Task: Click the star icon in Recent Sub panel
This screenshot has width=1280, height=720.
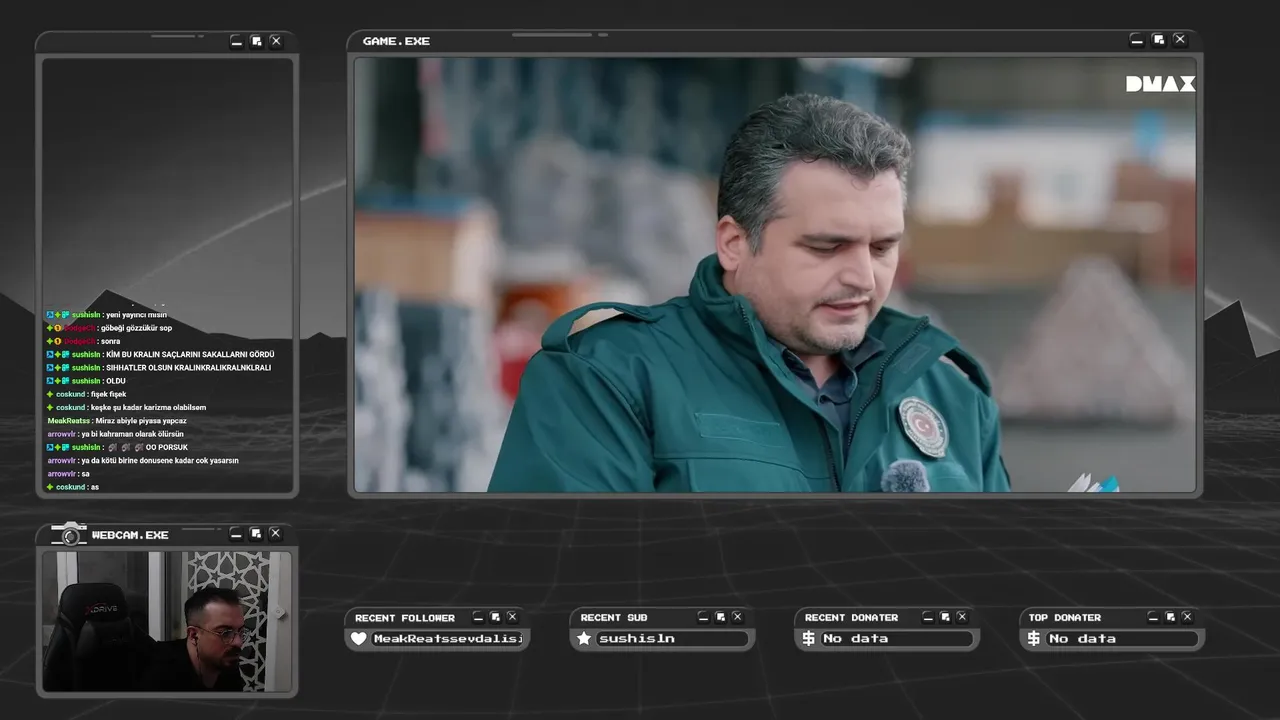Action: click(x=584, y=638)
